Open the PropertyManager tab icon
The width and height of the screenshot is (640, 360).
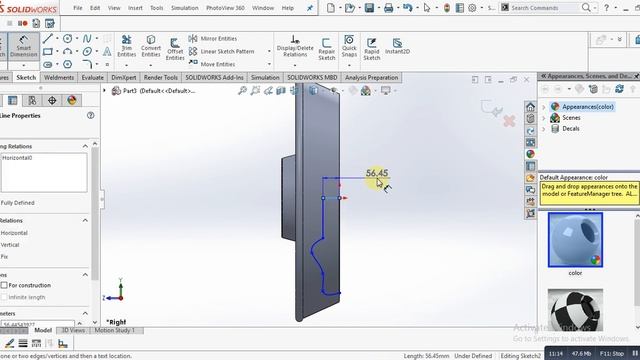(13, 100)
